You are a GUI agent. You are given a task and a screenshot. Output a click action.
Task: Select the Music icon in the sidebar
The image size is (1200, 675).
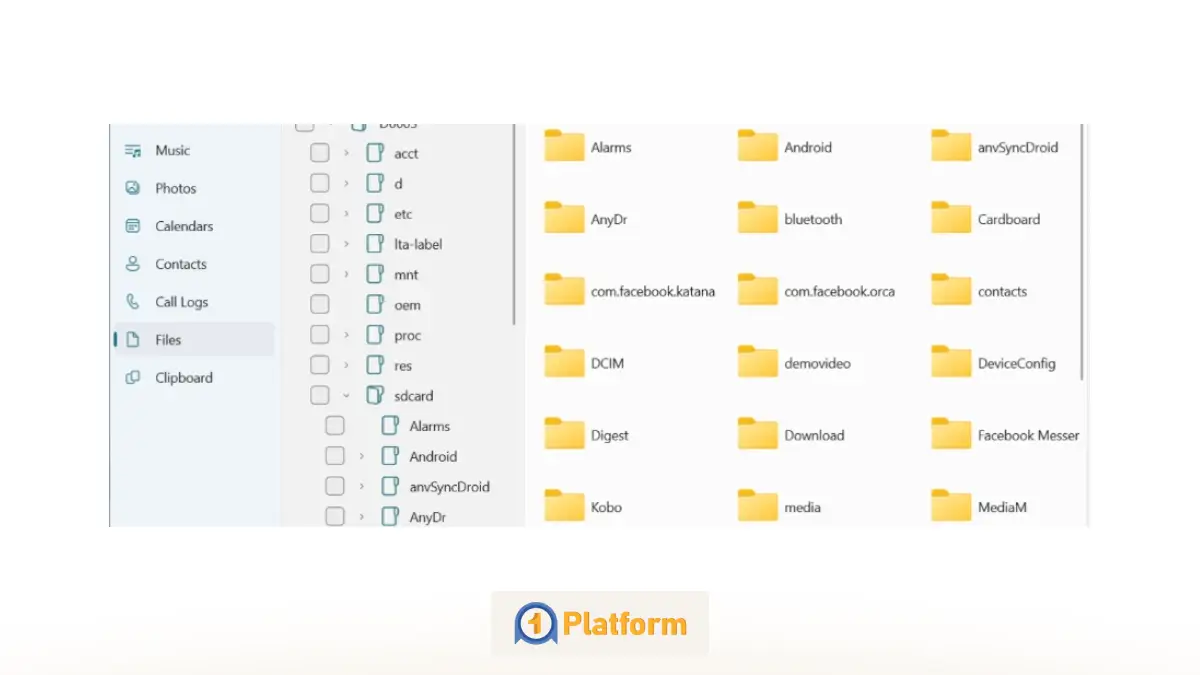pos(134,150)
